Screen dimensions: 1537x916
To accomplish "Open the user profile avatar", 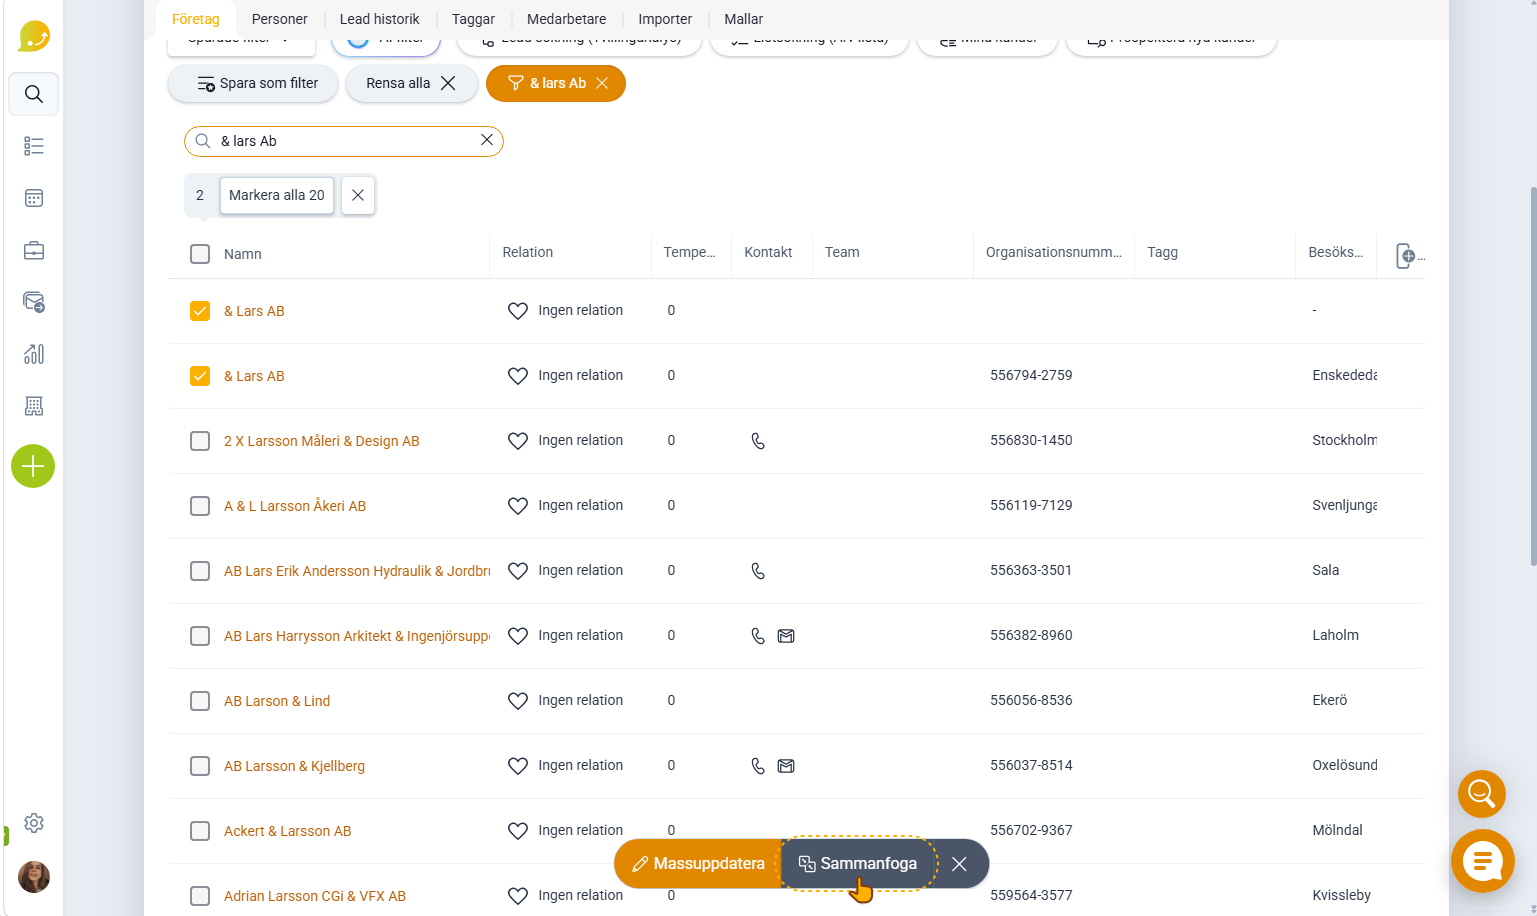I will [x=34, y=877].
